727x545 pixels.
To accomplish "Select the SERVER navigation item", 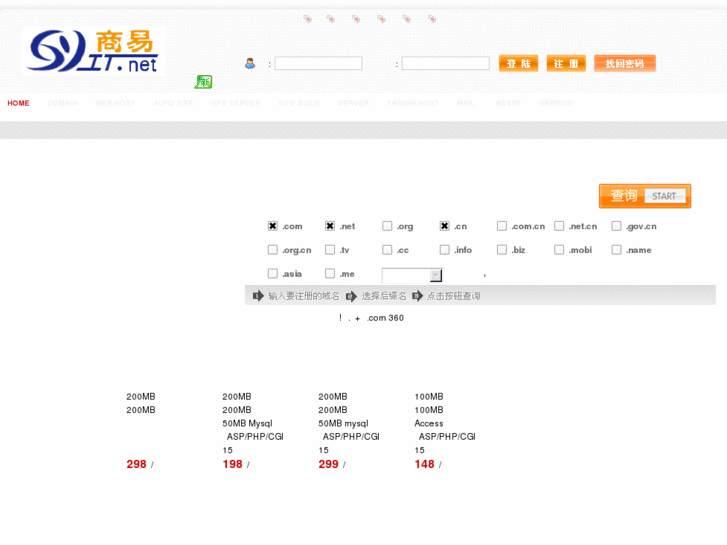I will (x=353, y=103).
